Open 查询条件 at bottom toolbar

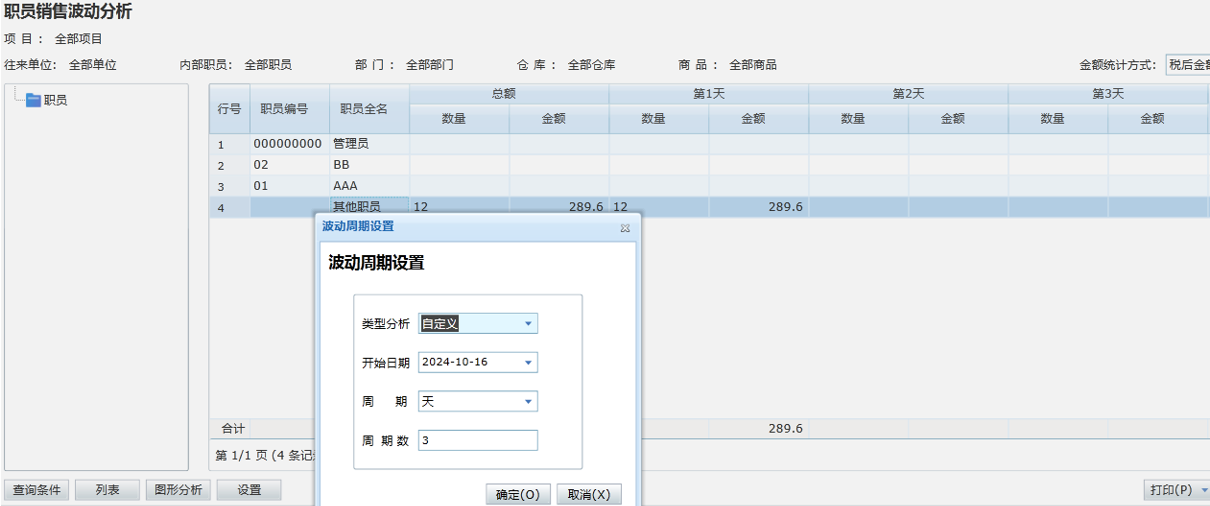[37, 490]
